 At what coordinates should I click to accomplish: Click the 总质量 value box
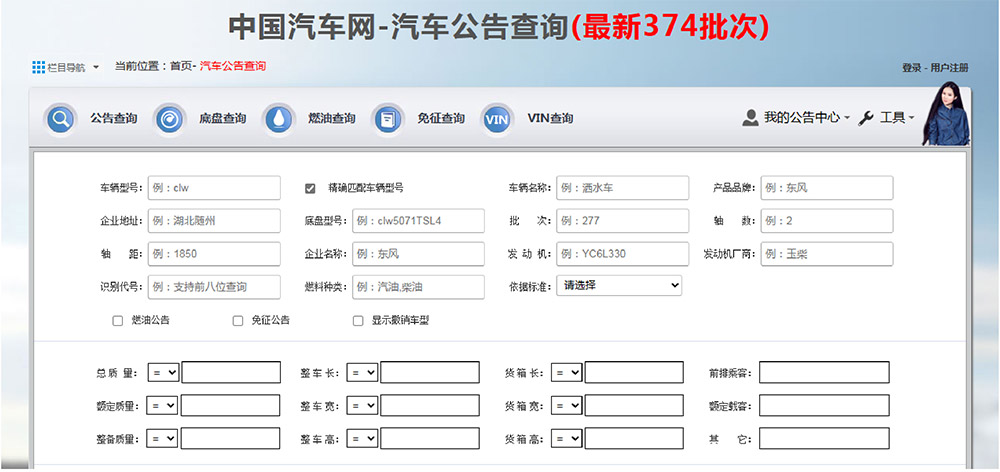(x=231, y=372)
